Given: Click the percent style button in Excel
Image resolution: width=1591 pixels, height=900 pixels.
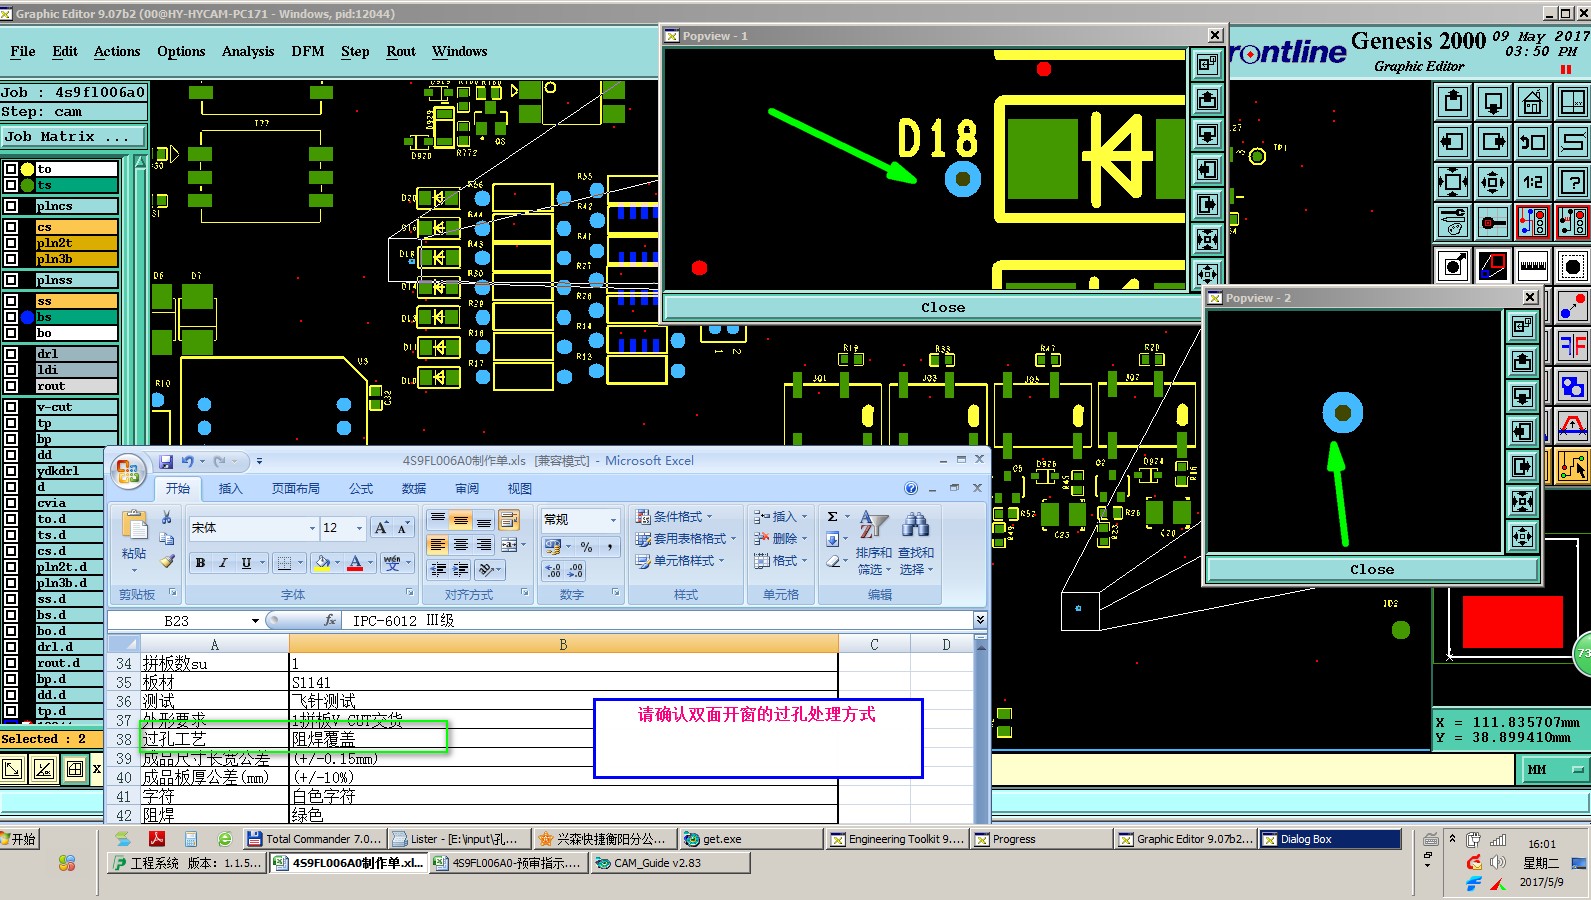Looking at the screenshot, I should click(x=587, y=546).
